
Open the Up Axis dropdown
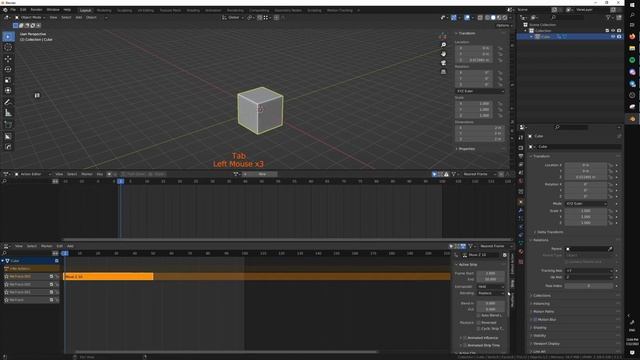click(589, 277)
